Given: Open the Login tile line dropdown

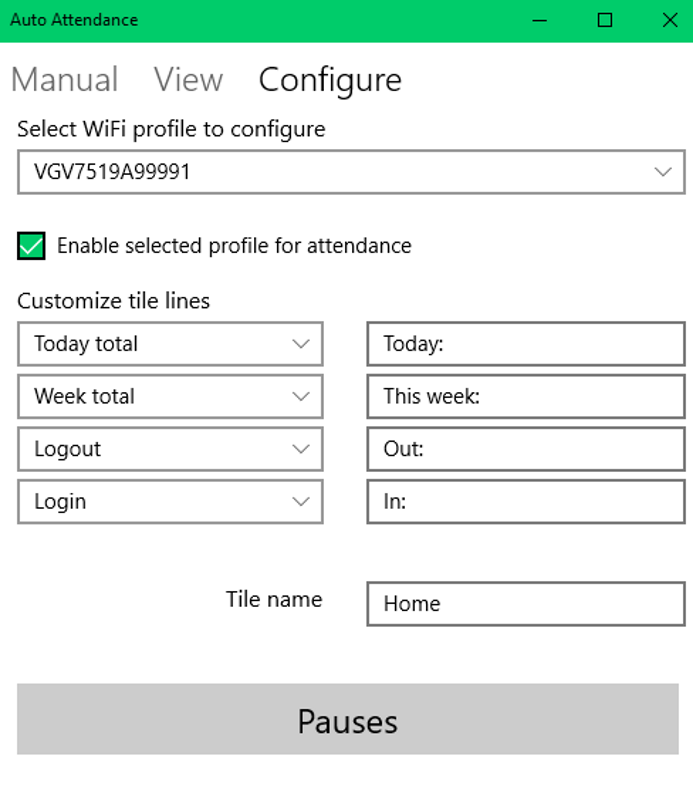Looking at the screenshot, I should (170, 502).
